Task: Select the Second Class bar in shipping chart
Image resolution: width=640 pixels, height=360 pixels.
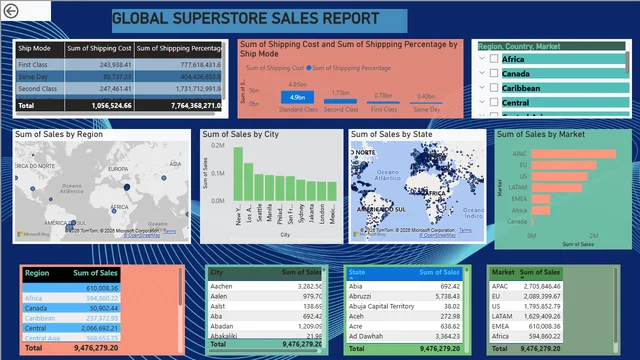Action: click(x=340, y=101)
